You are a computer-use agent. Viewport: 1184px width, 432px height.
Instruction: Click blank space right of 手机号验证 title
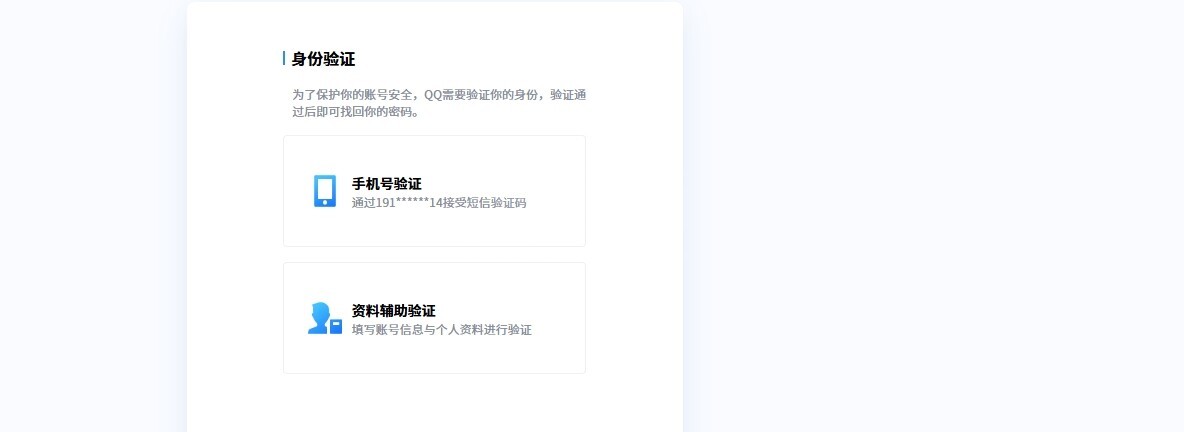pyautogui.click(x=502, y=184)
